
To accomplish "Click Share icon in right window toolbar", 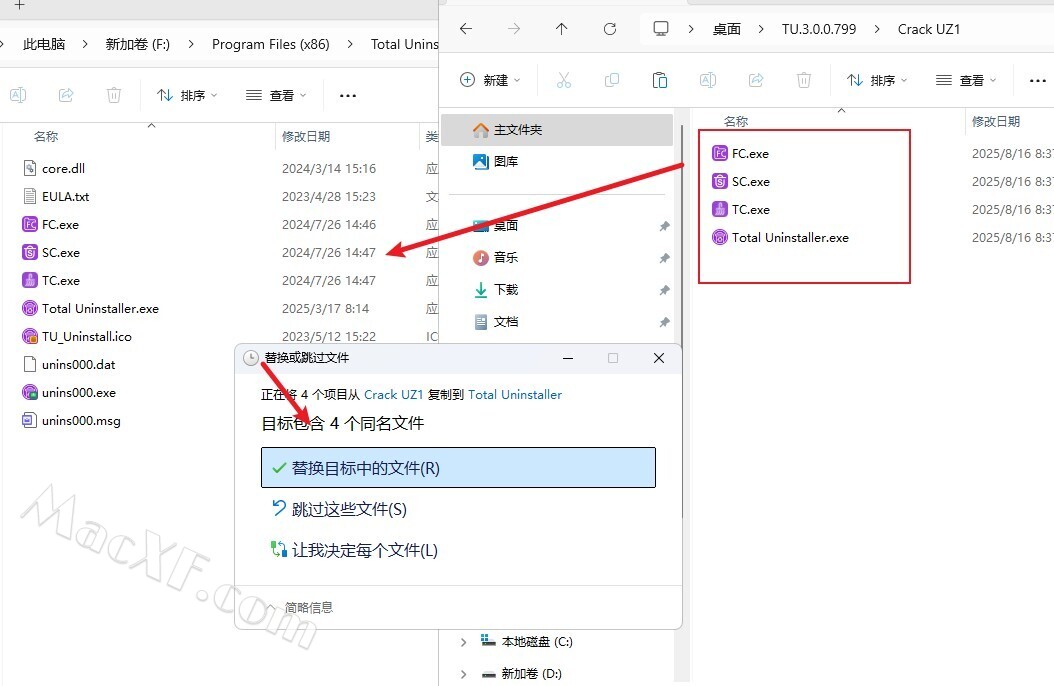I will (x=756, y=81).
